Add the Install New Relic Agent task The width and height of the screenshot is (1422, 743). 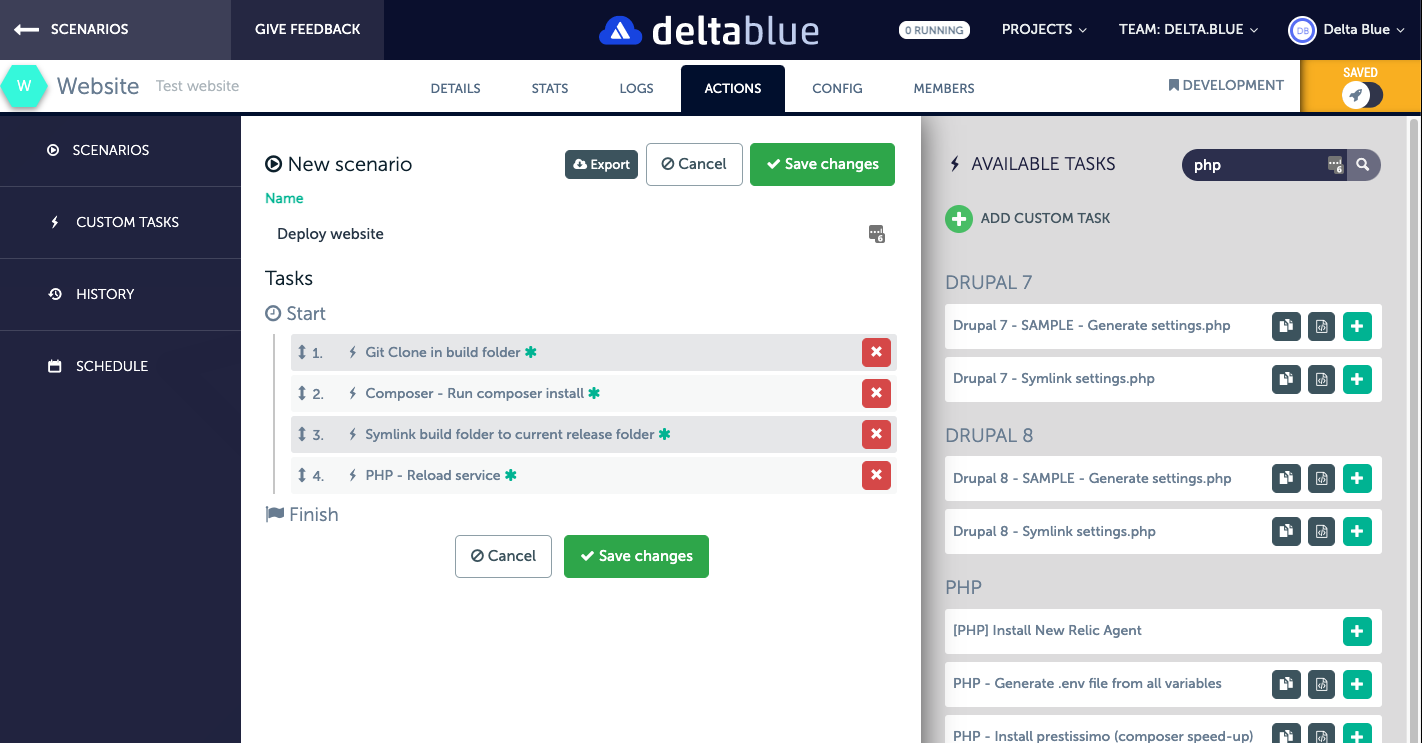(x=1356, y=631)
